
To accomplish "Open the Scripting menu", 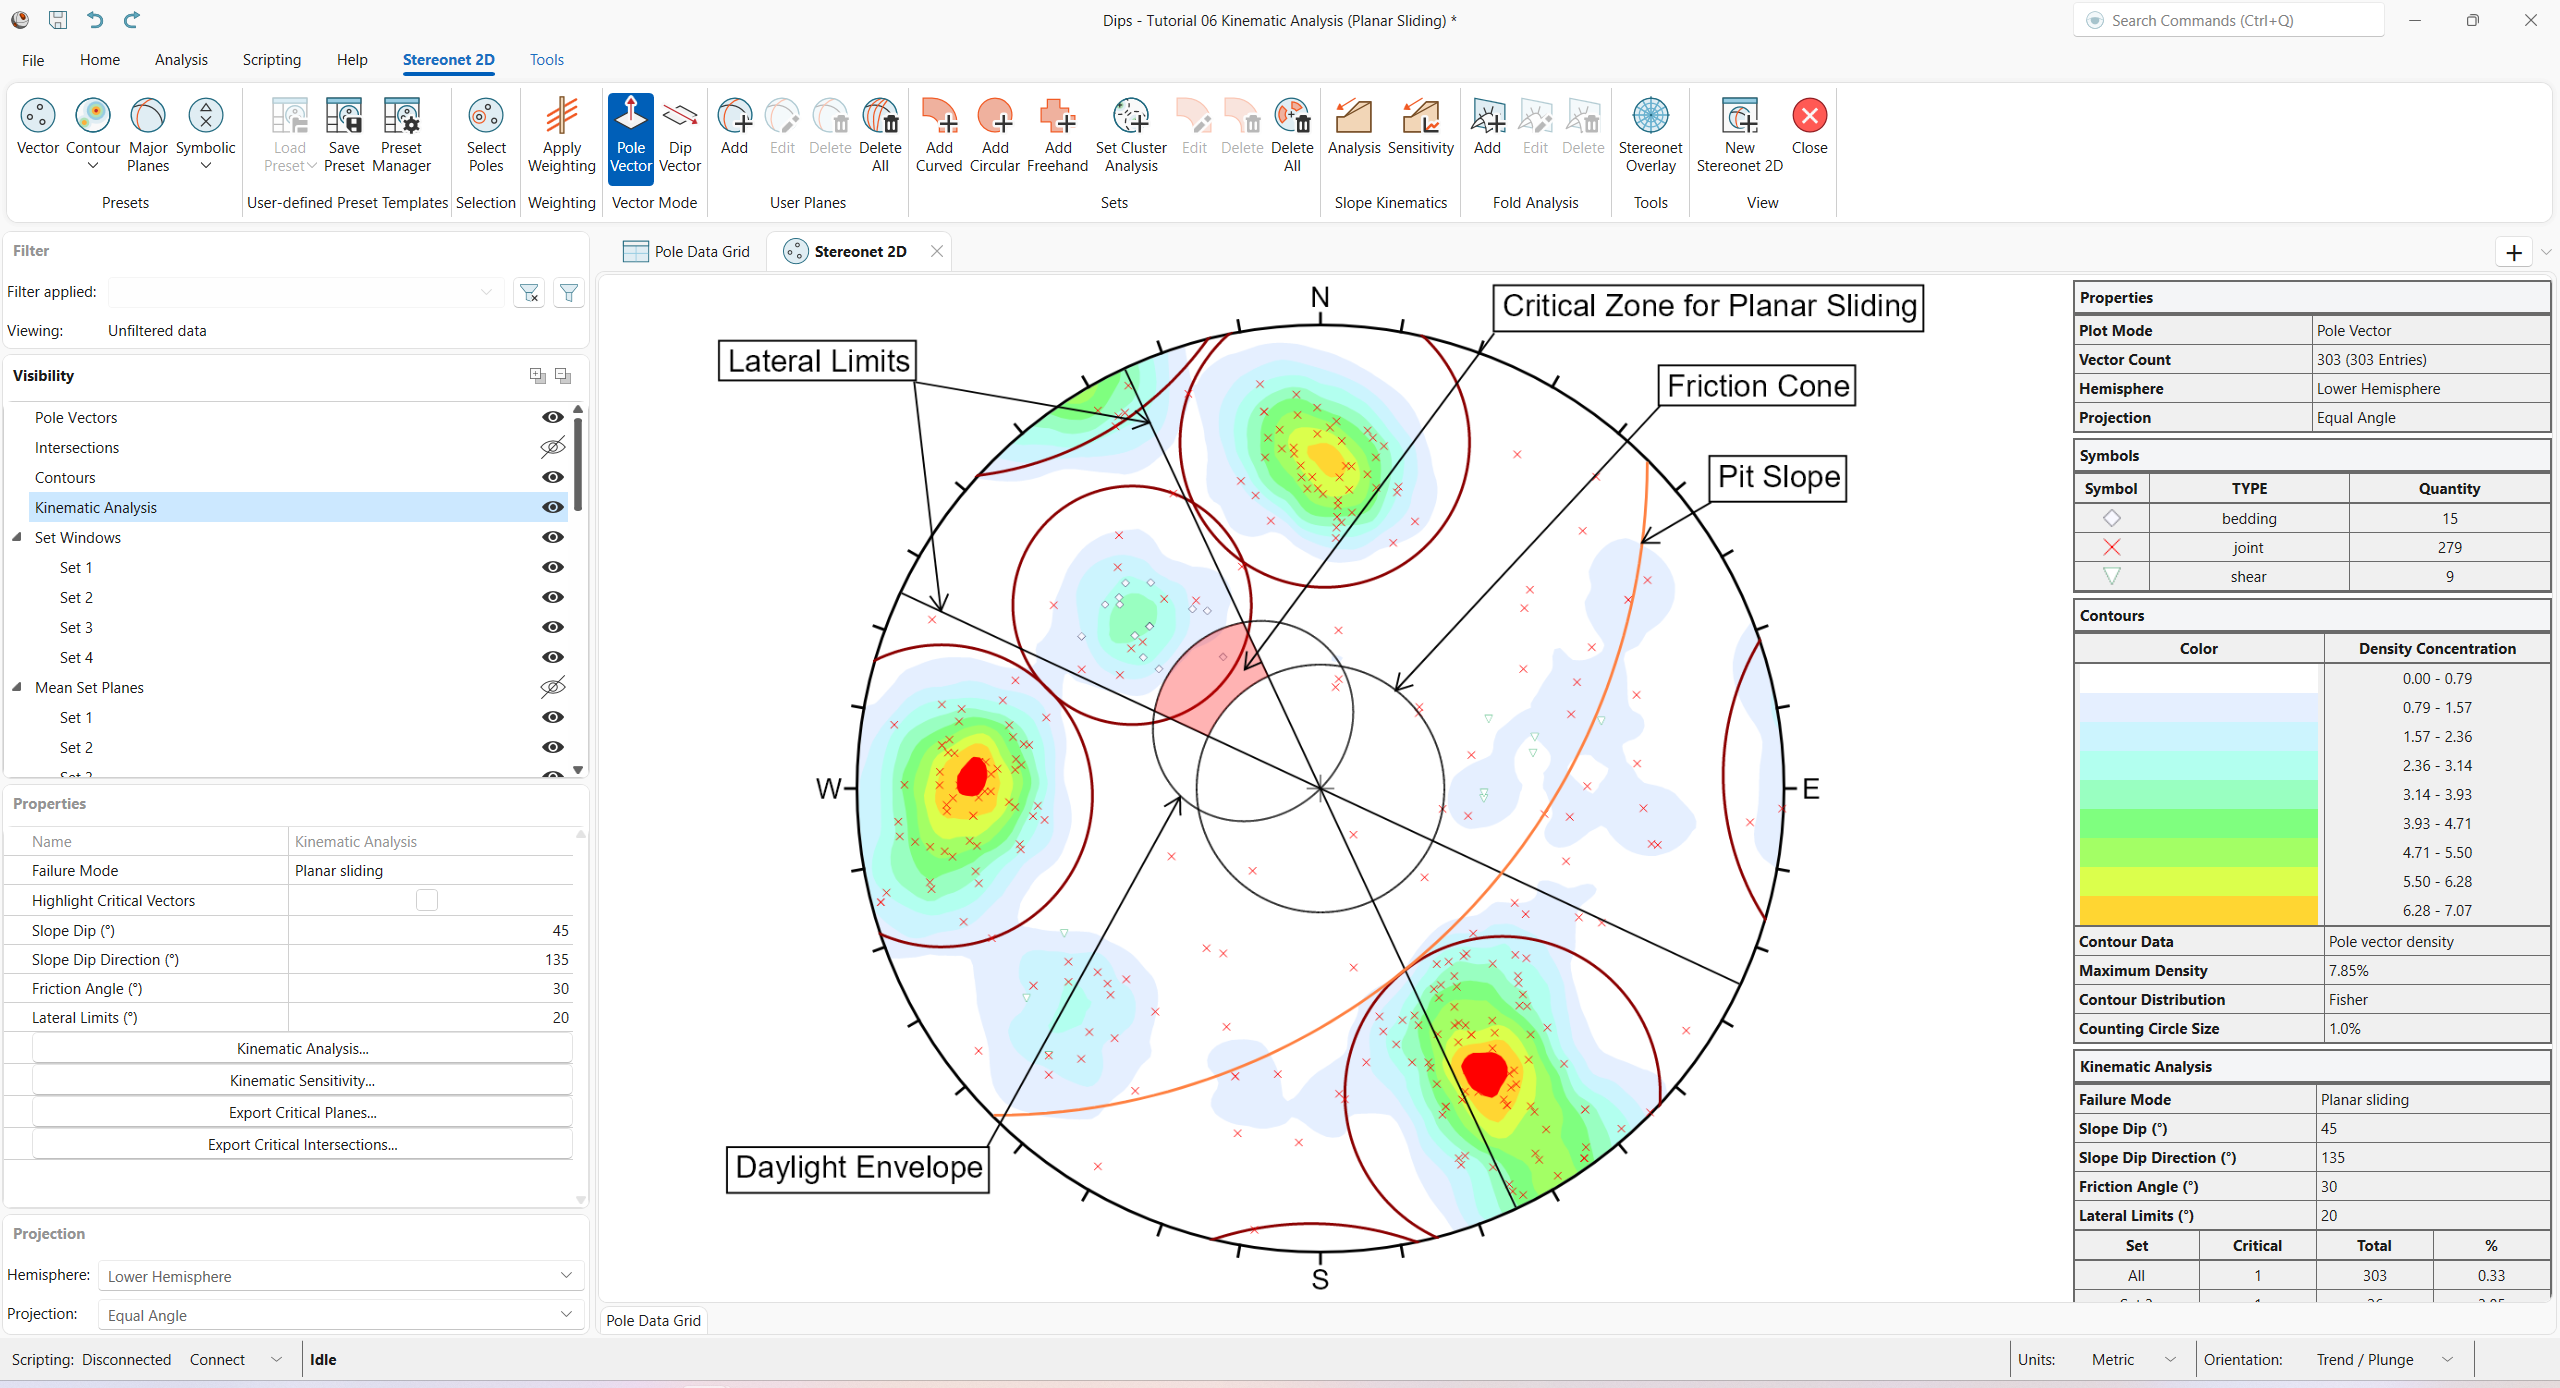I will [271, 60].
